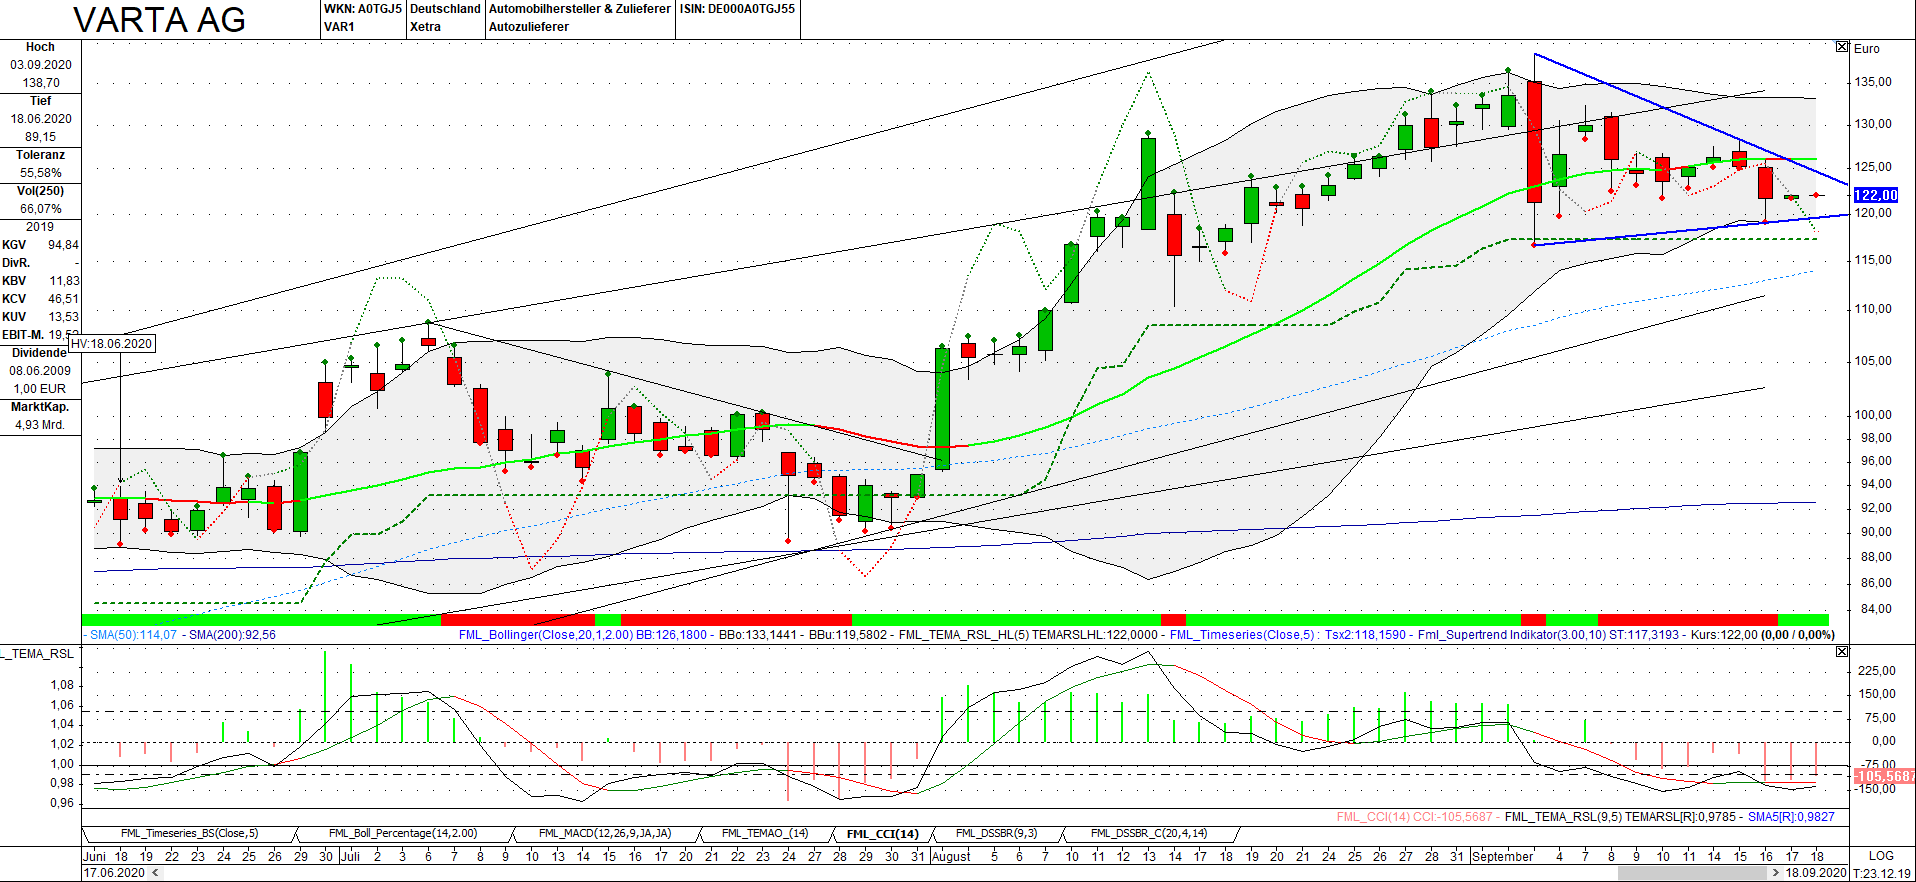Click the Autozulieferer industry label
The image size is (1916, 882).
pyautogui.click(x=529, y=27)
